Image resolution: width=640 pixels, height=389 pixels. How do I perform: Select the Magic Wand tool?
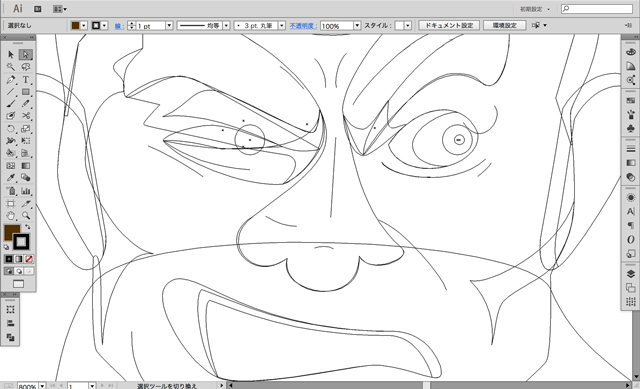[x=11, y=67]
